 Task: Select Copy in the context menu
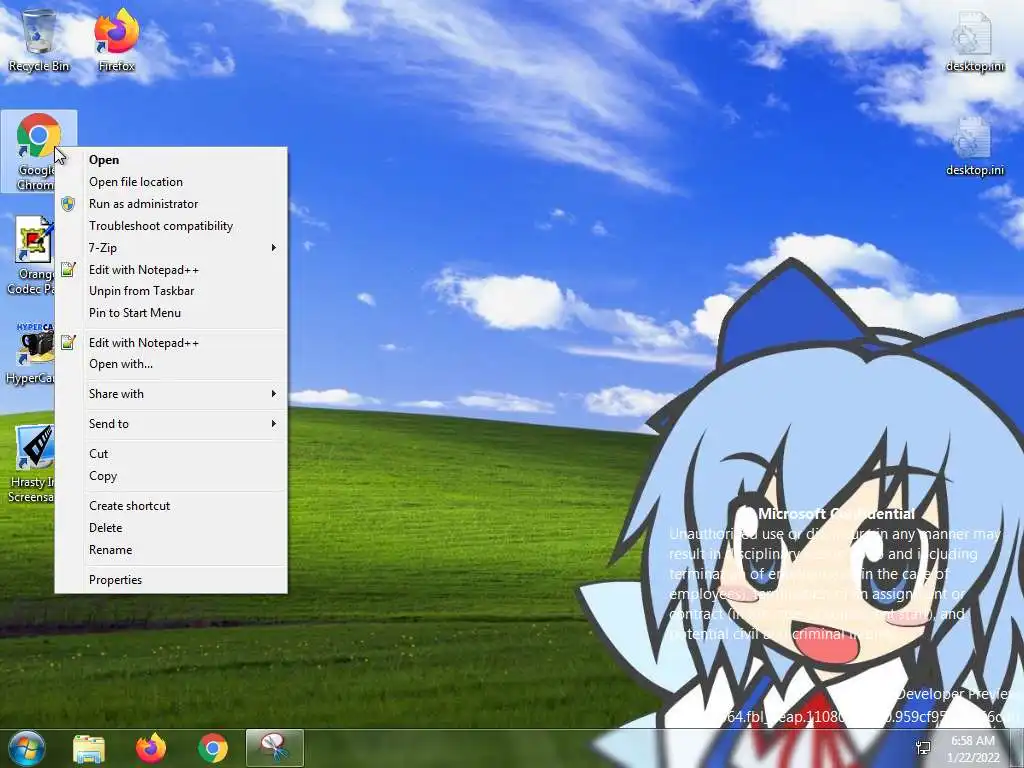tap(171, 476)
